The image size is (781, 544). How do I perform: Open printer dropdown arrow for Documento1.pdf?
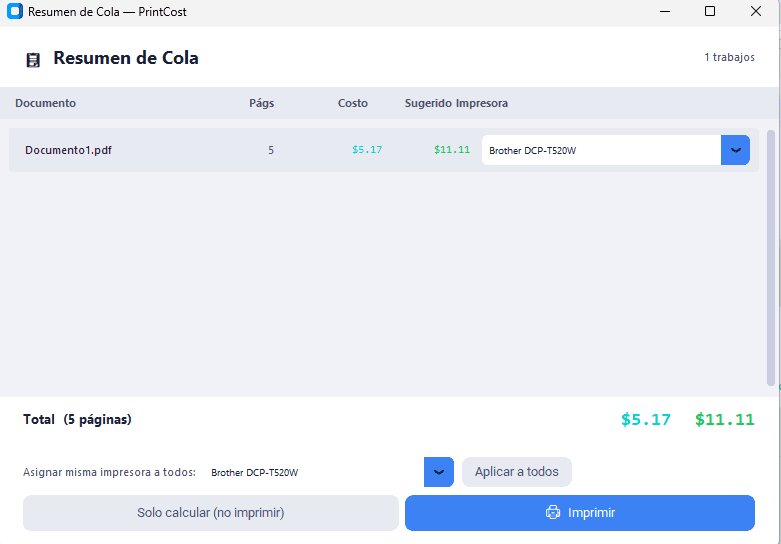[x=735, y=150]
